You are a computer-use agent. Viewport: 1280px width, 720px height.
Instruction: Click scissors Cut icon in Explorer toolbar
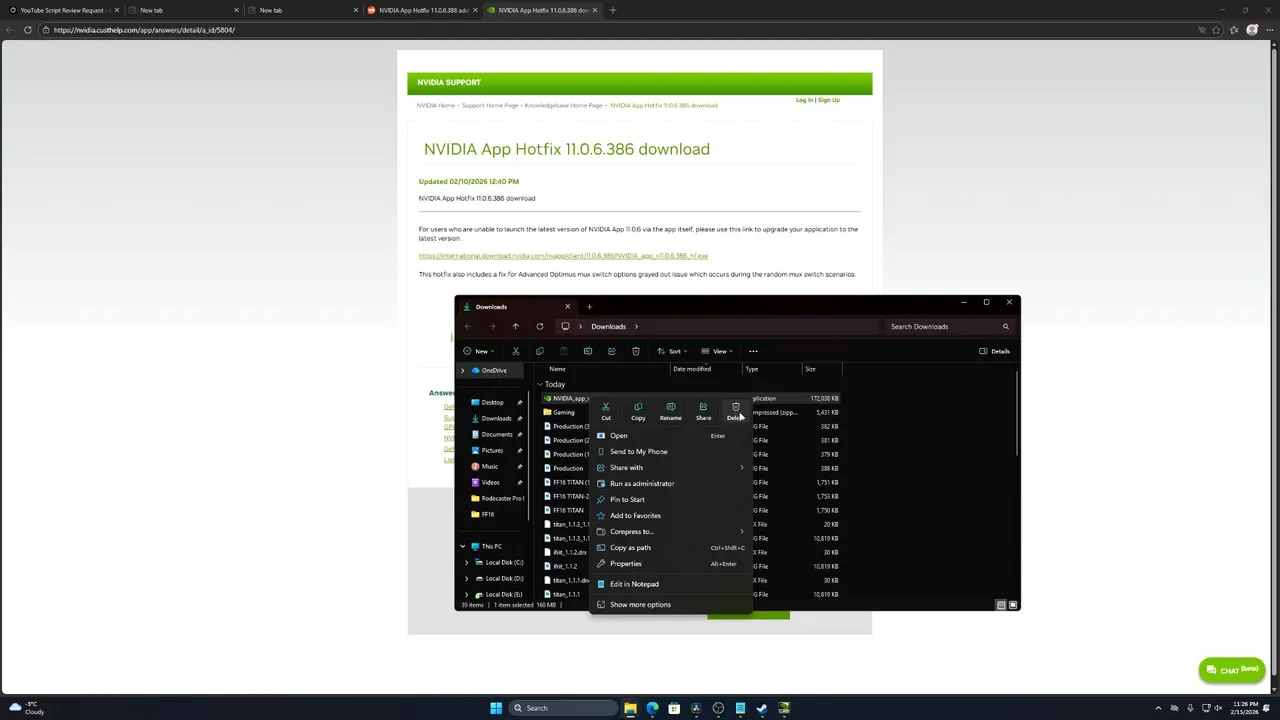[516, 351]
